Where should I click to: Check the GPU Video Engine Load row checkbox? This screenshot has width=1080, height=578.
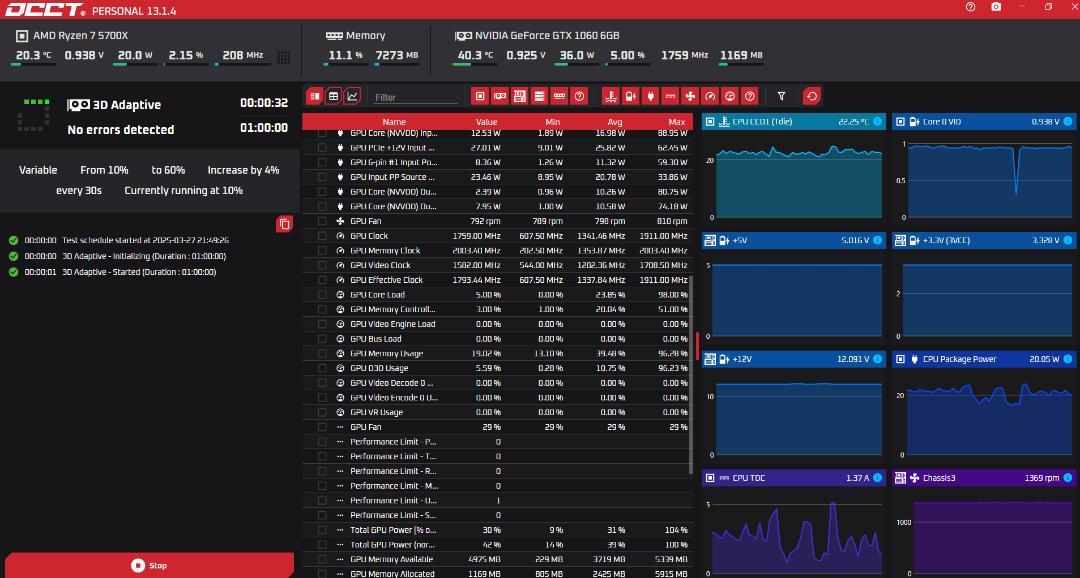(322, 324)
